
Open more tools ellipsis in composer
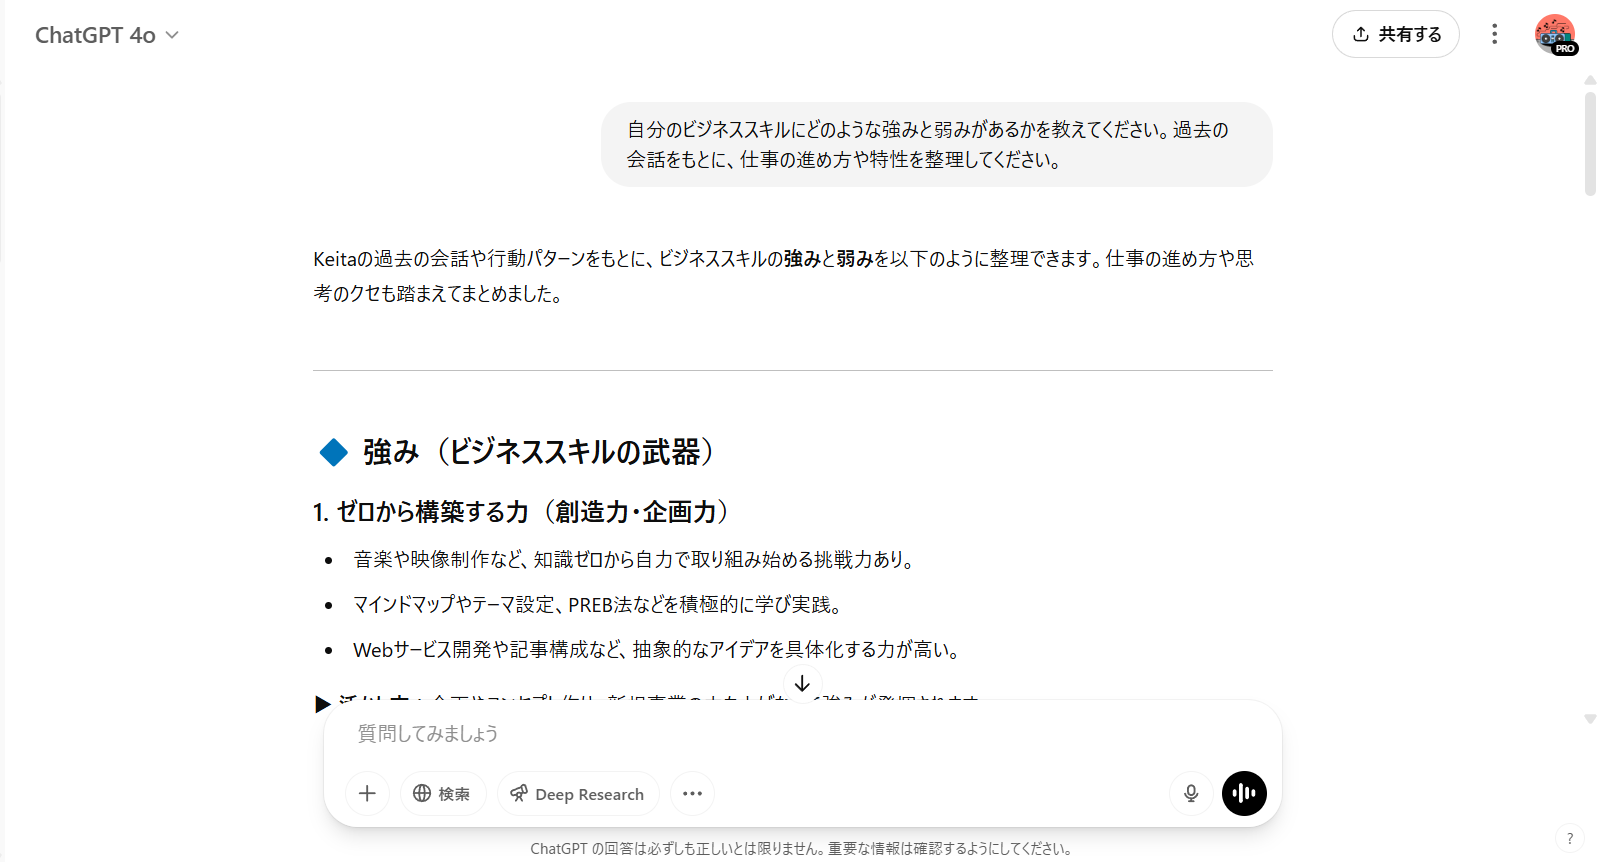[692, 793]
